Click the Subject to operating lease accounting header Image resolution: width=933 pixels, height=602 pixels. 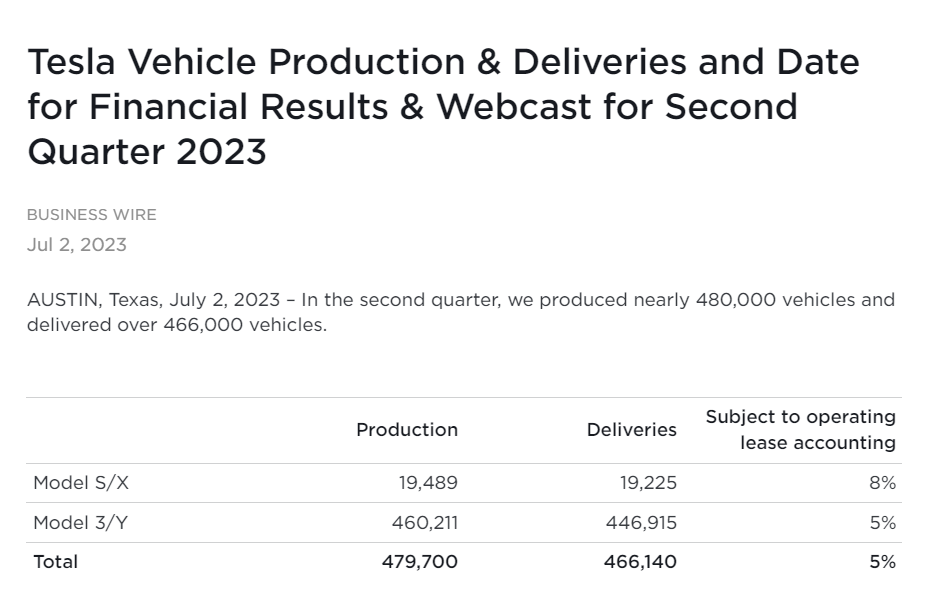coord(800,430)
